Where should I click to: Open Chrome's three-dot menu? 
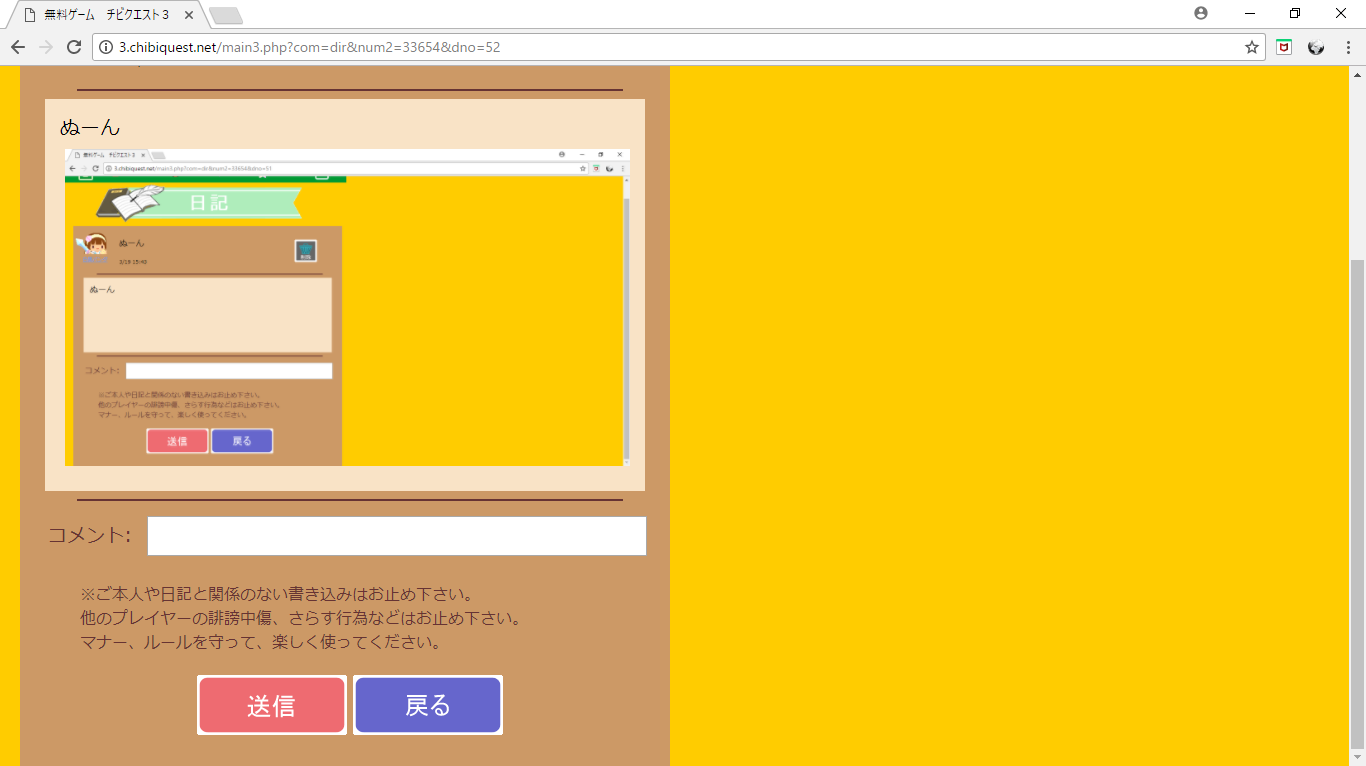tap(1348, 47)
